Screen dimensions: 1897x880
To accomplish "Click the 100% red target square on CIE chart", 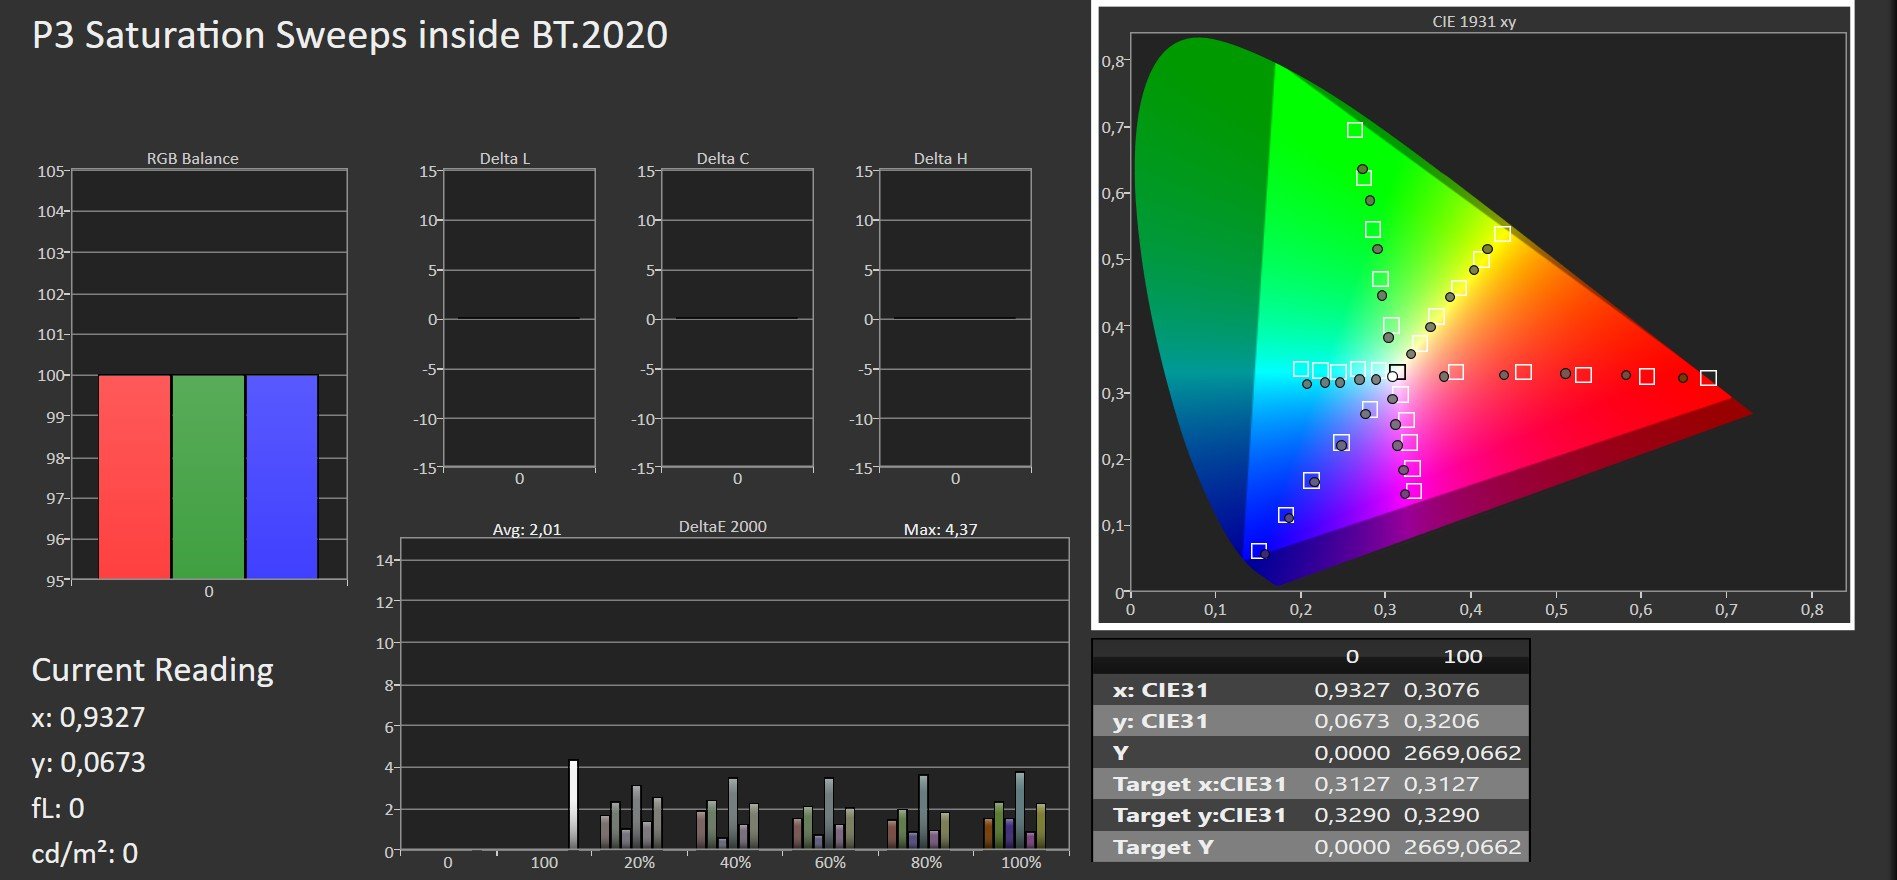I will [1708, 378].
